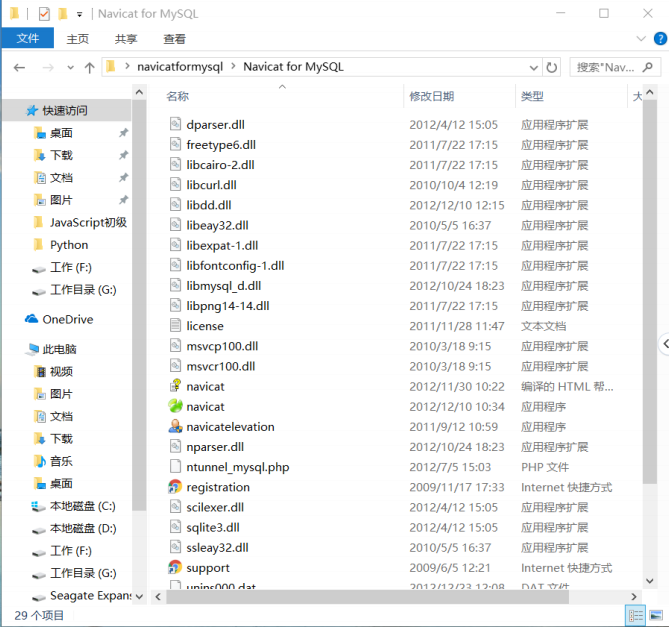Click the navigation pane scrollbar down arrow
The image size is (669, 627).
pos(139,596)
